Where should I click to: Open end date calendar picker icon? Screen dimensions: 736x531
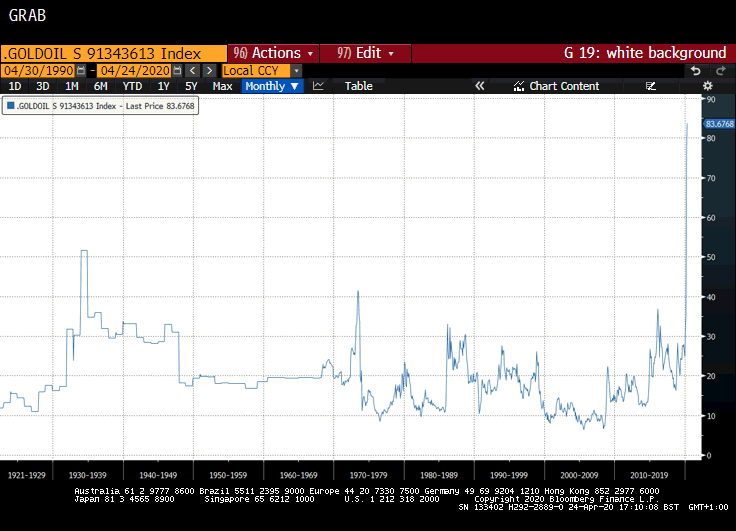177,71
